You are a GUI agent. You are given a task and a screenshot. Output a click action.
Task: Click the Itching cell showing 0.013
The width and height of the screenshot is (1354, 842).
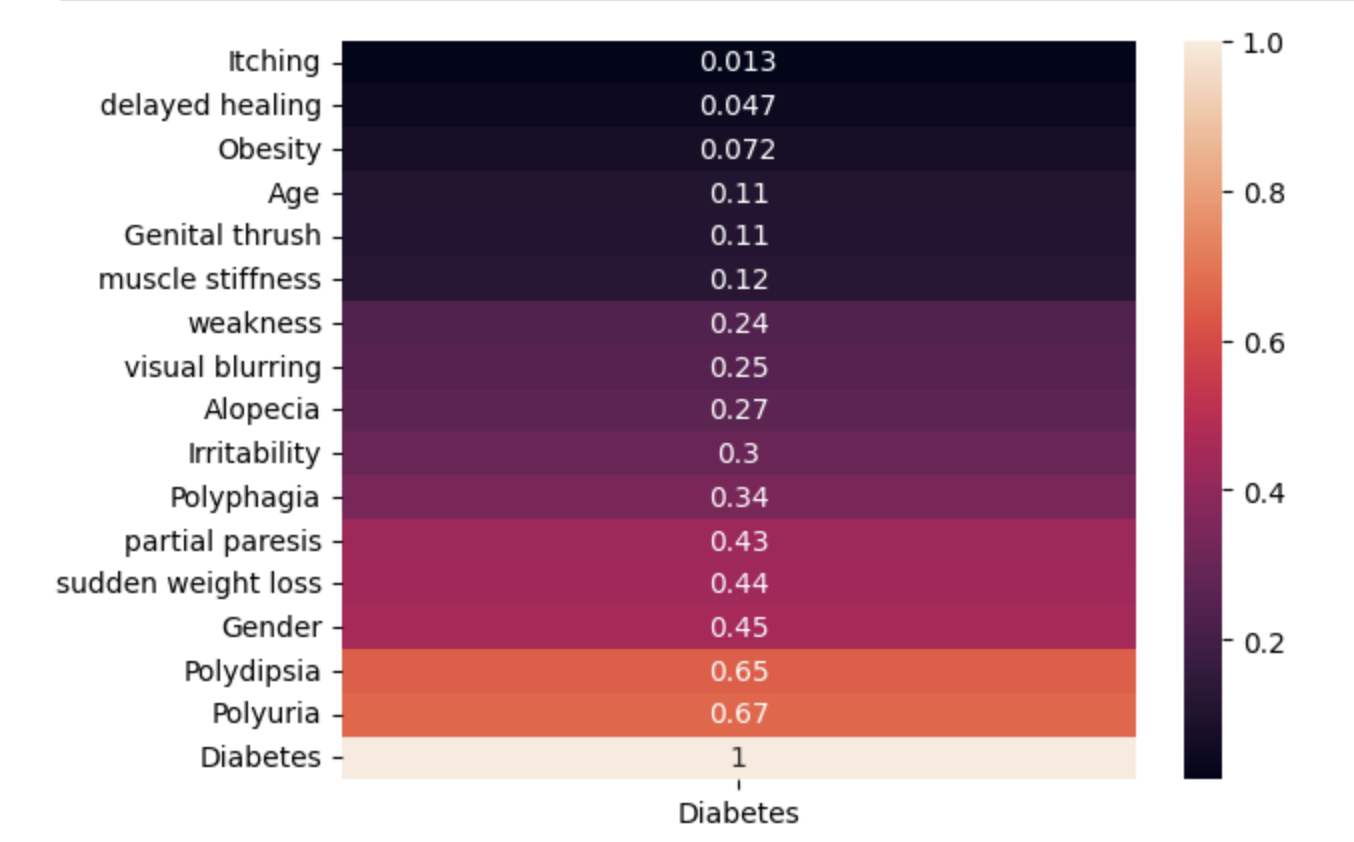click(x=738, y=62)
